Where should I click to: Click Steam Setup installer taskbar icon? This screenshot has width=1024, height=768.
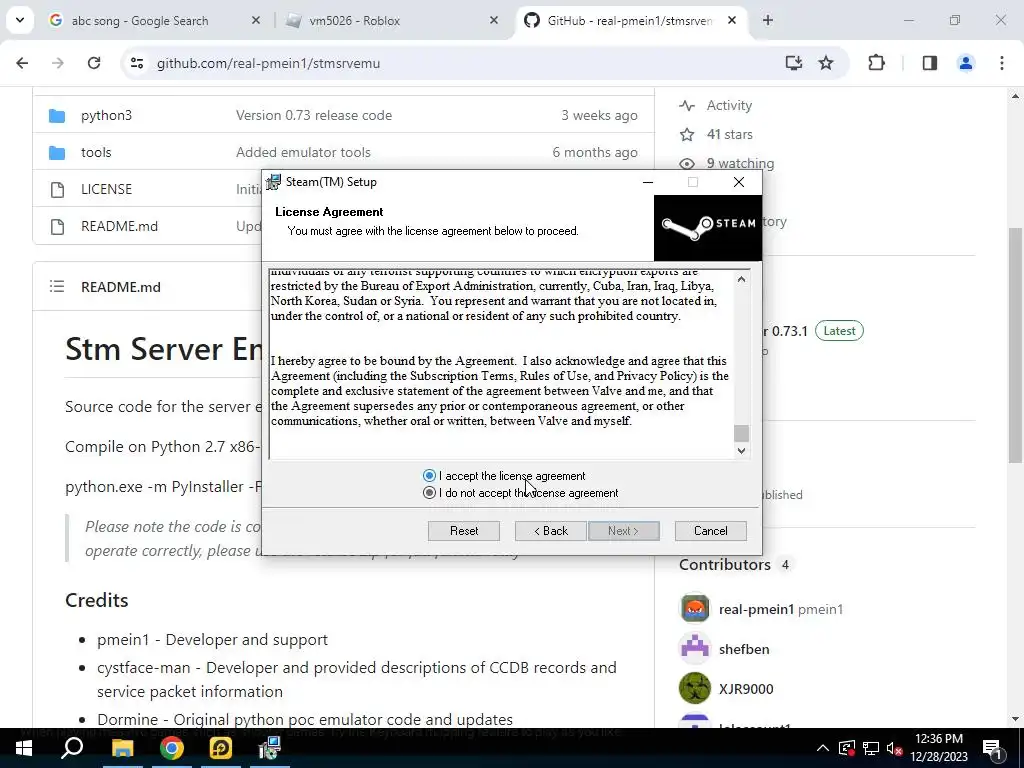[270, 748]
